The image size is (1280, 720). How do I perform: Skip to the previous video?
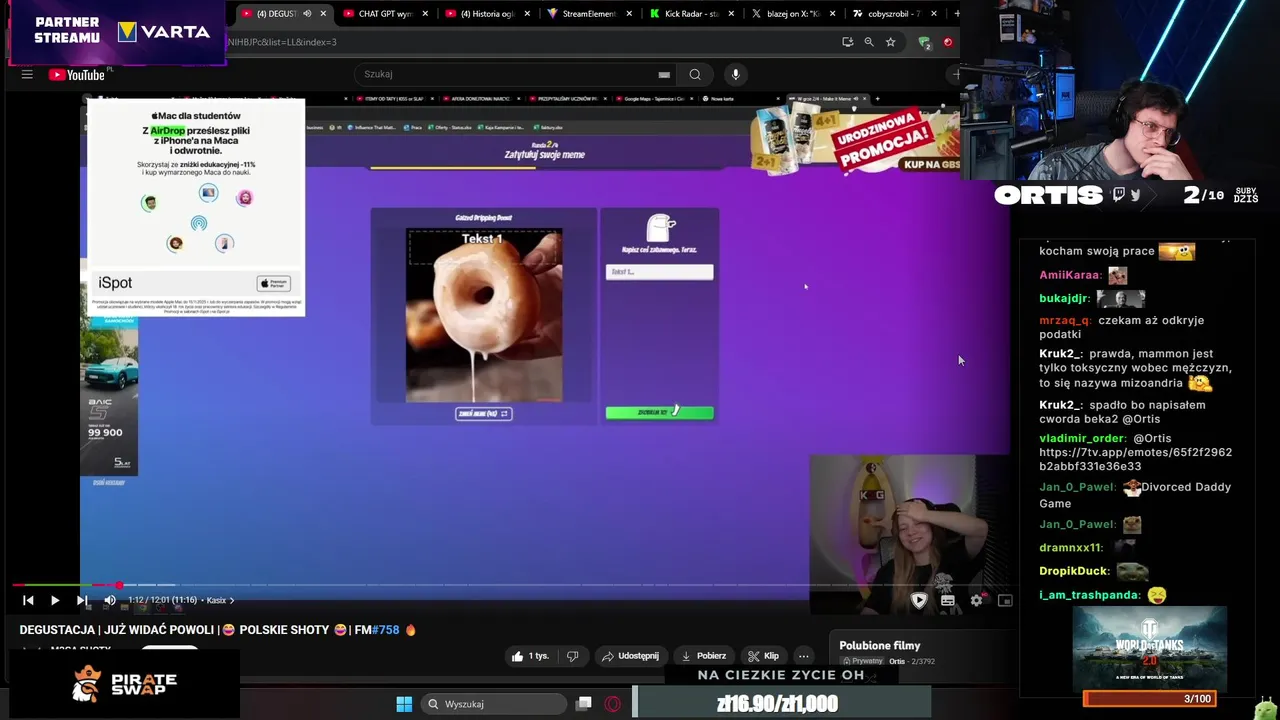[x=28, y=600]
